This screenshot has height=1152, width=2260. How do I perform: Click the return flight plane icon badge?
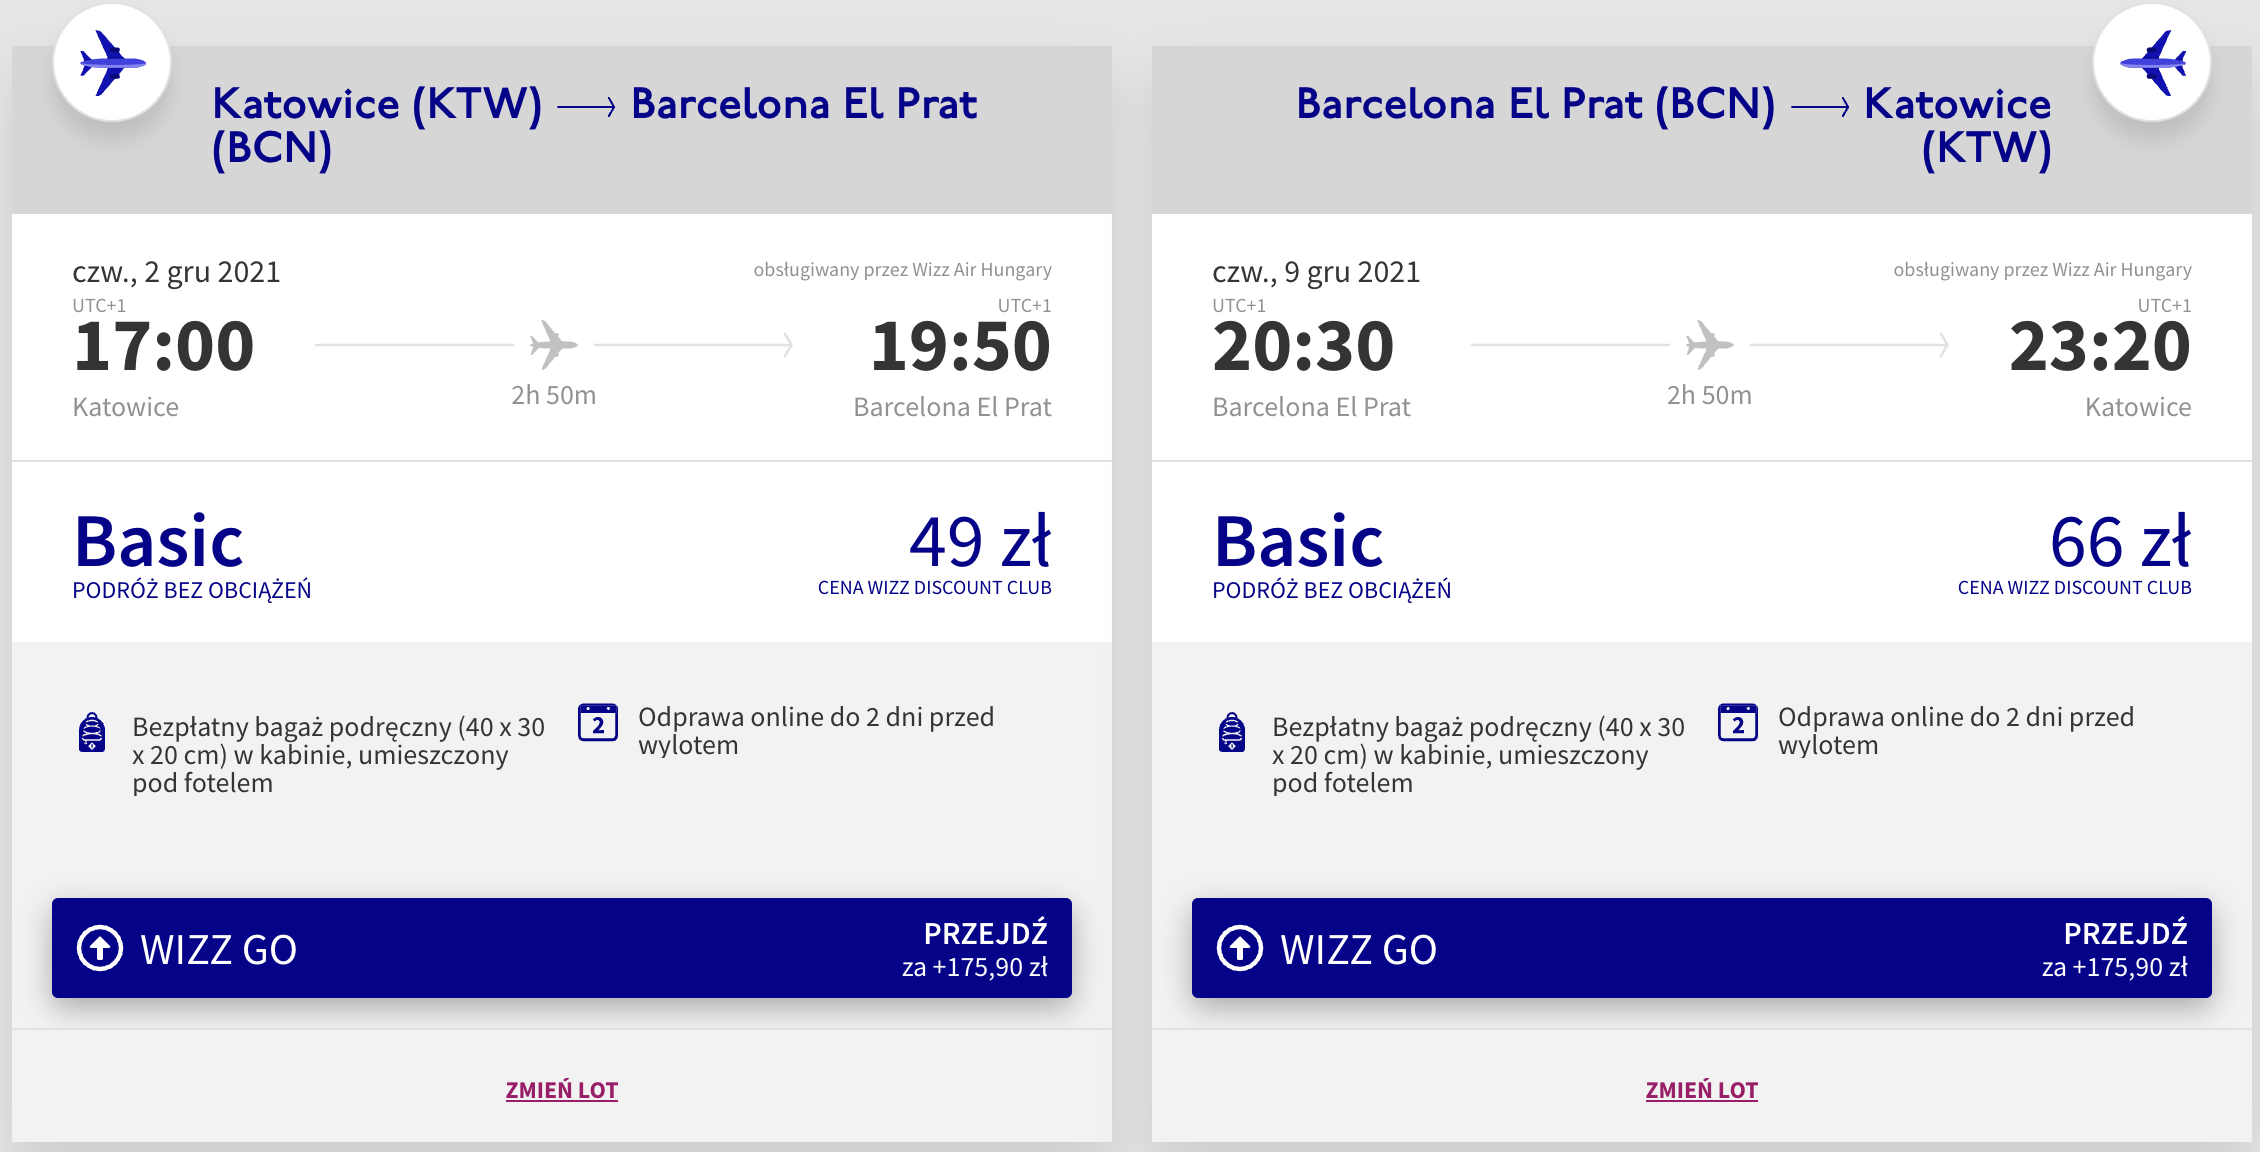(2151, 63)
